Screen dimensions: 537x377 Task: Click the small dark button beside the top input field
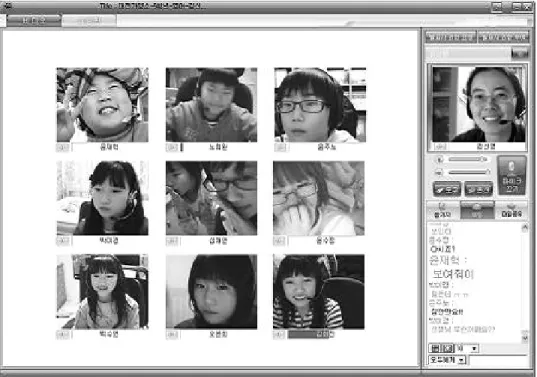point(520,54)
